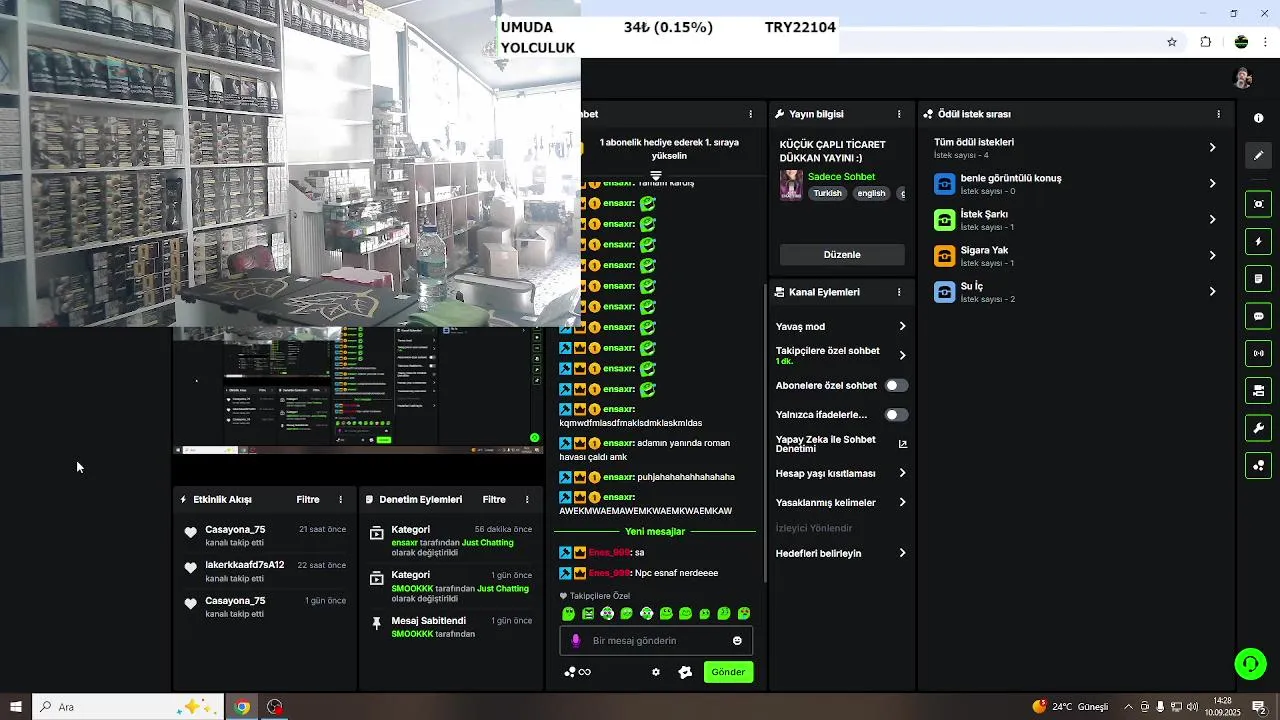Toggle the broadcast signal widget icon in sidebar
The height and width of the screenshot is (720, 1280).
click(x=1258, y=353)
